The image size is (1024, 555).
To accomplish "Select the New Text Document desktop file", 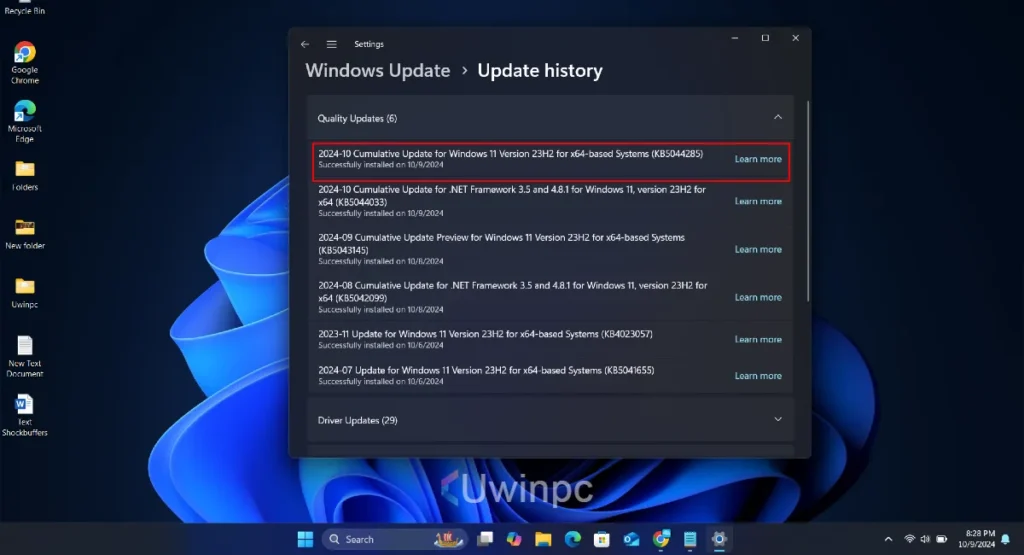I will click(25, 357).
